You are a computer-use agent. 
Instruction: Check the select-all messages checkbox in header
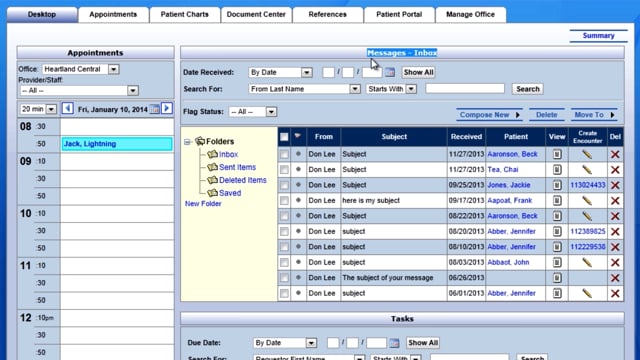tap(284, 137)
